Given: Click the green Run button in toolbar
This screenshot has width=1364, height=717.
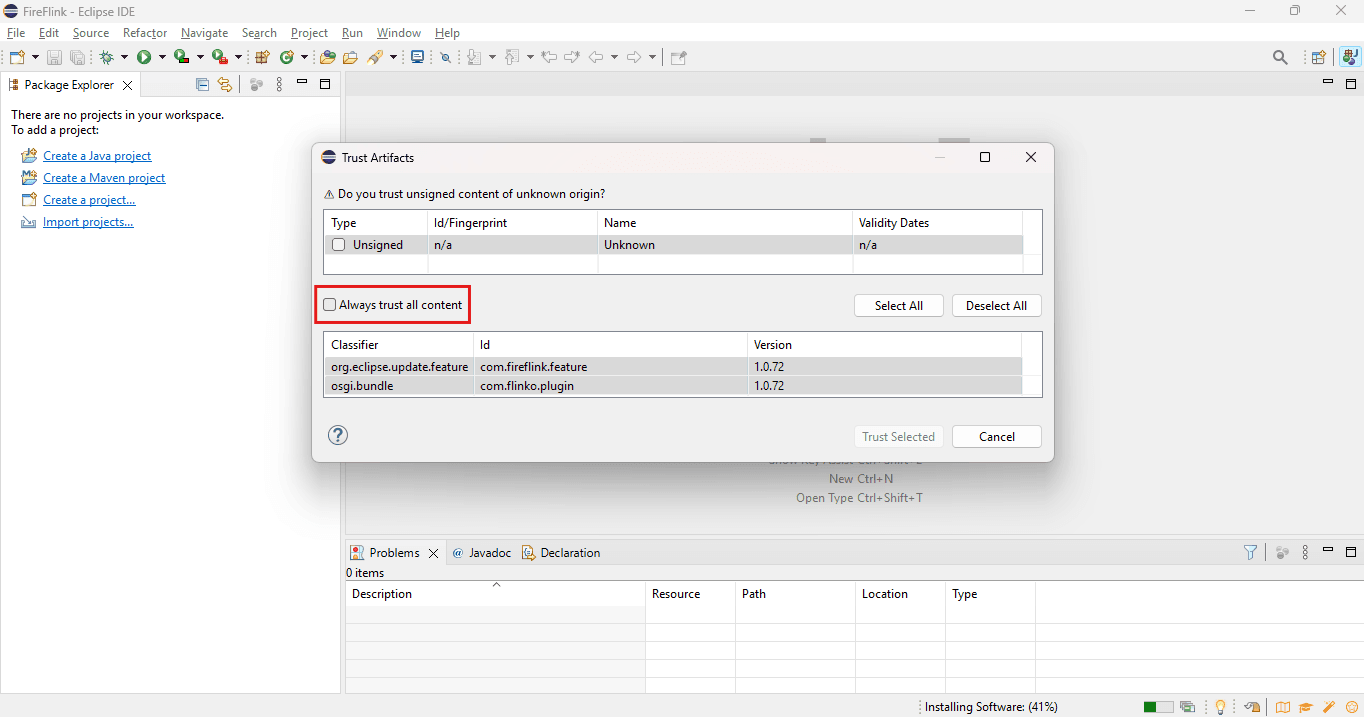Looking at the screenshot, I should click(144, 58).
